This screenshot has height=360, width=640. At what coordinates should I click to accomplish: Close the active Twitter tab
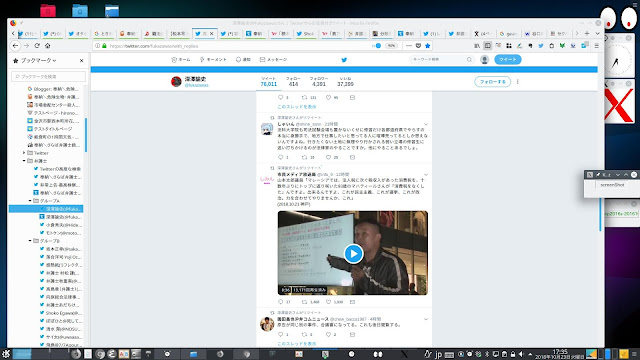211,33
